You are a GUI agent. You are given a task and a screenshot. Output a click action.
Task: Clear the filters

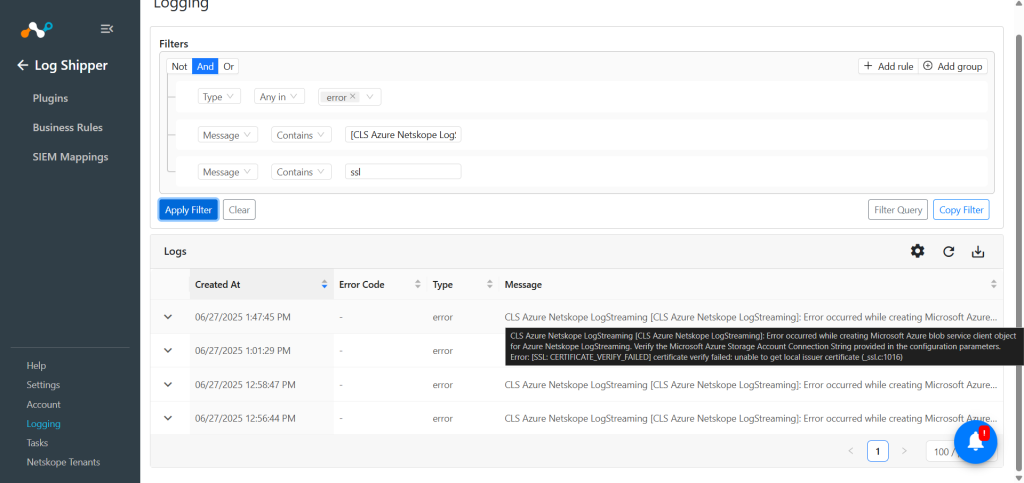pos(239,210)
